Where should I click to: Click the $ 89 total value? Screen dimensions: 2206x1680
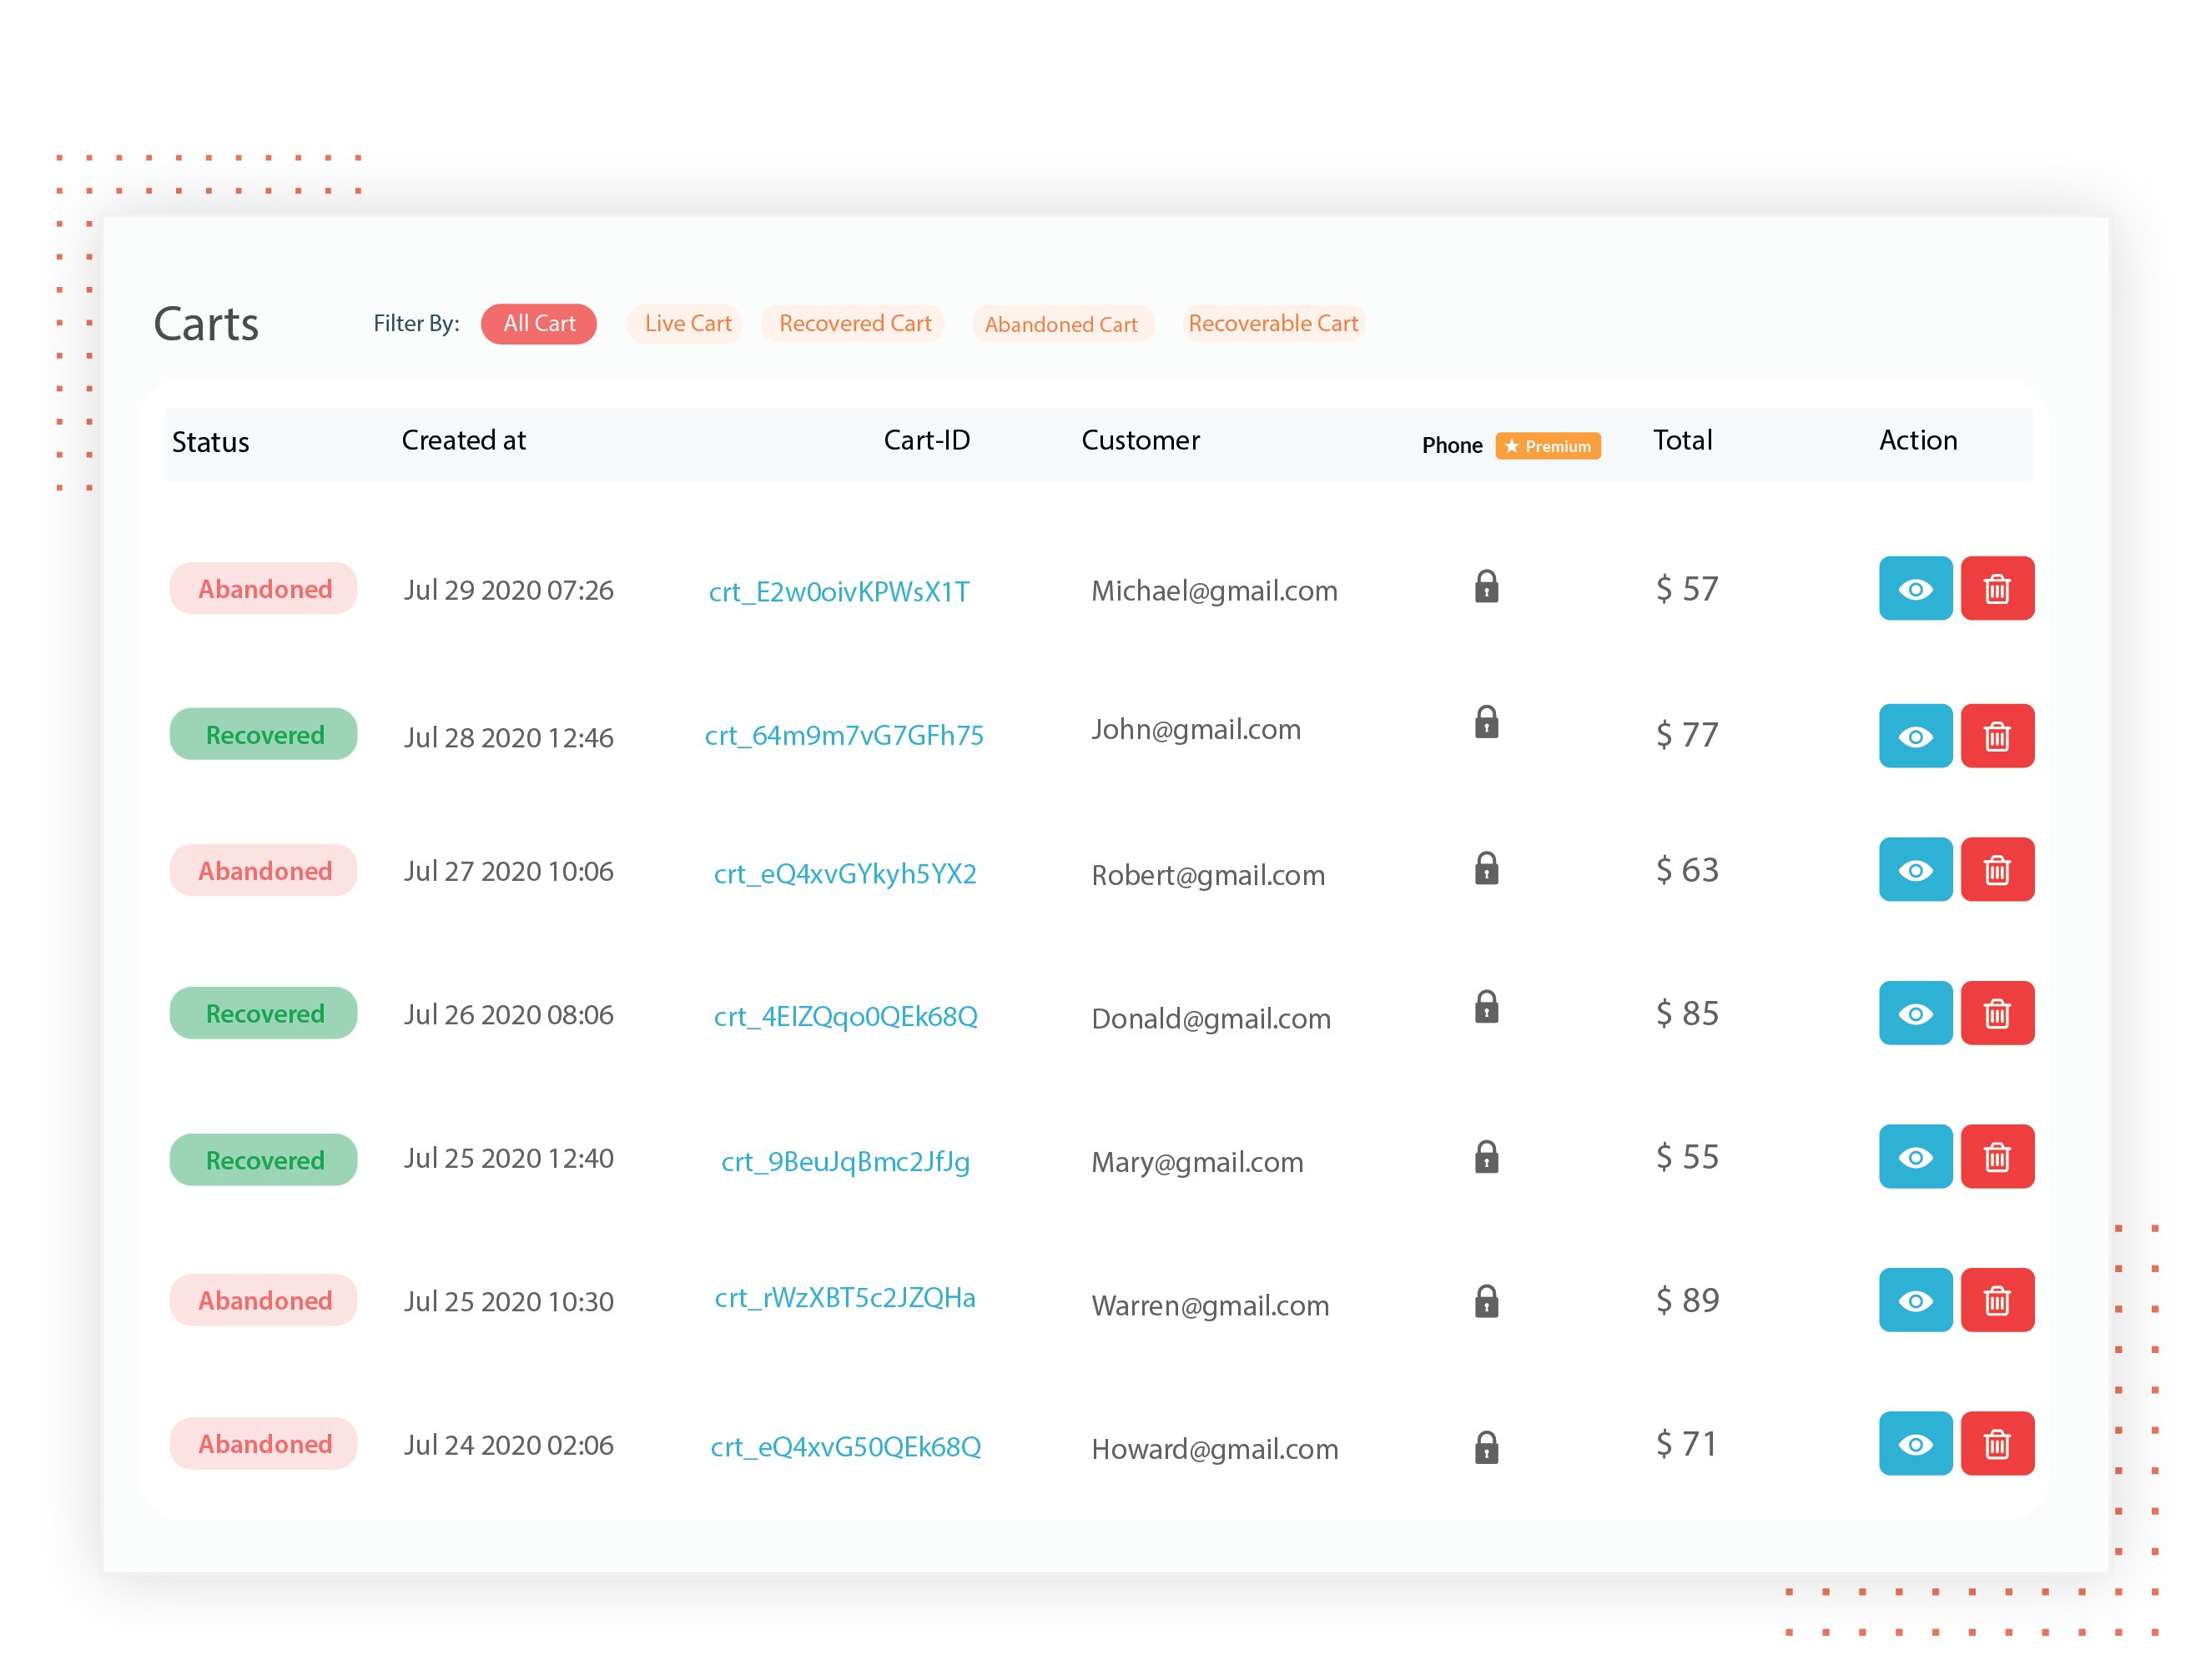(x=1687, y=1300)
